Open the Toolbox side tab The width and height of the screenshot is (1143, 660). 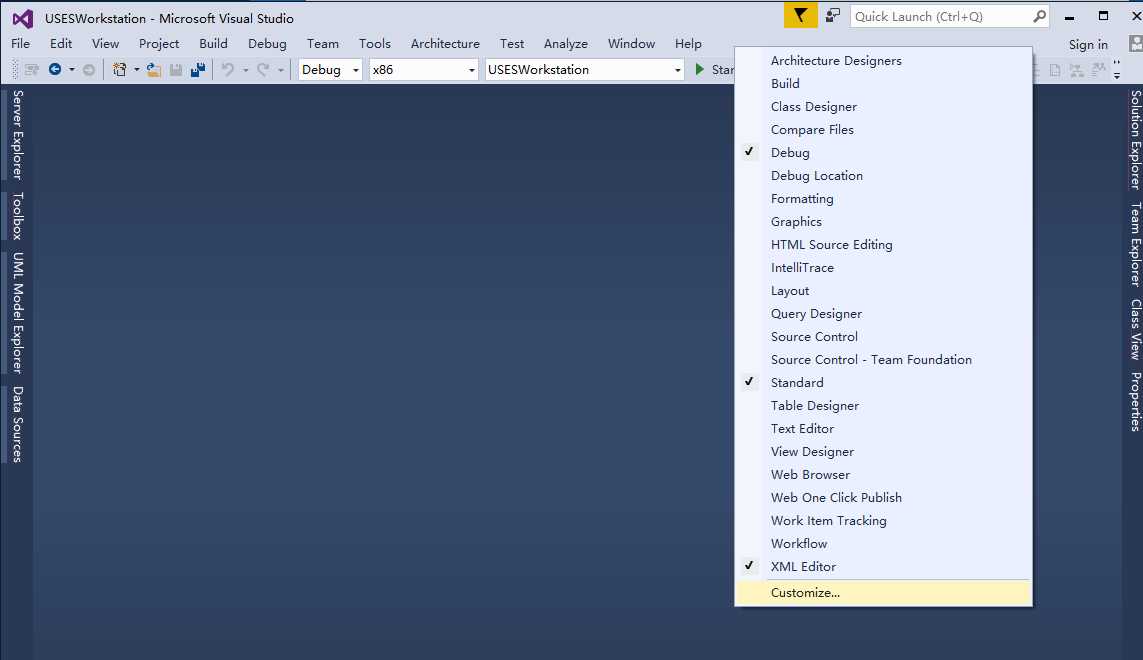click(x=17, y=216)
